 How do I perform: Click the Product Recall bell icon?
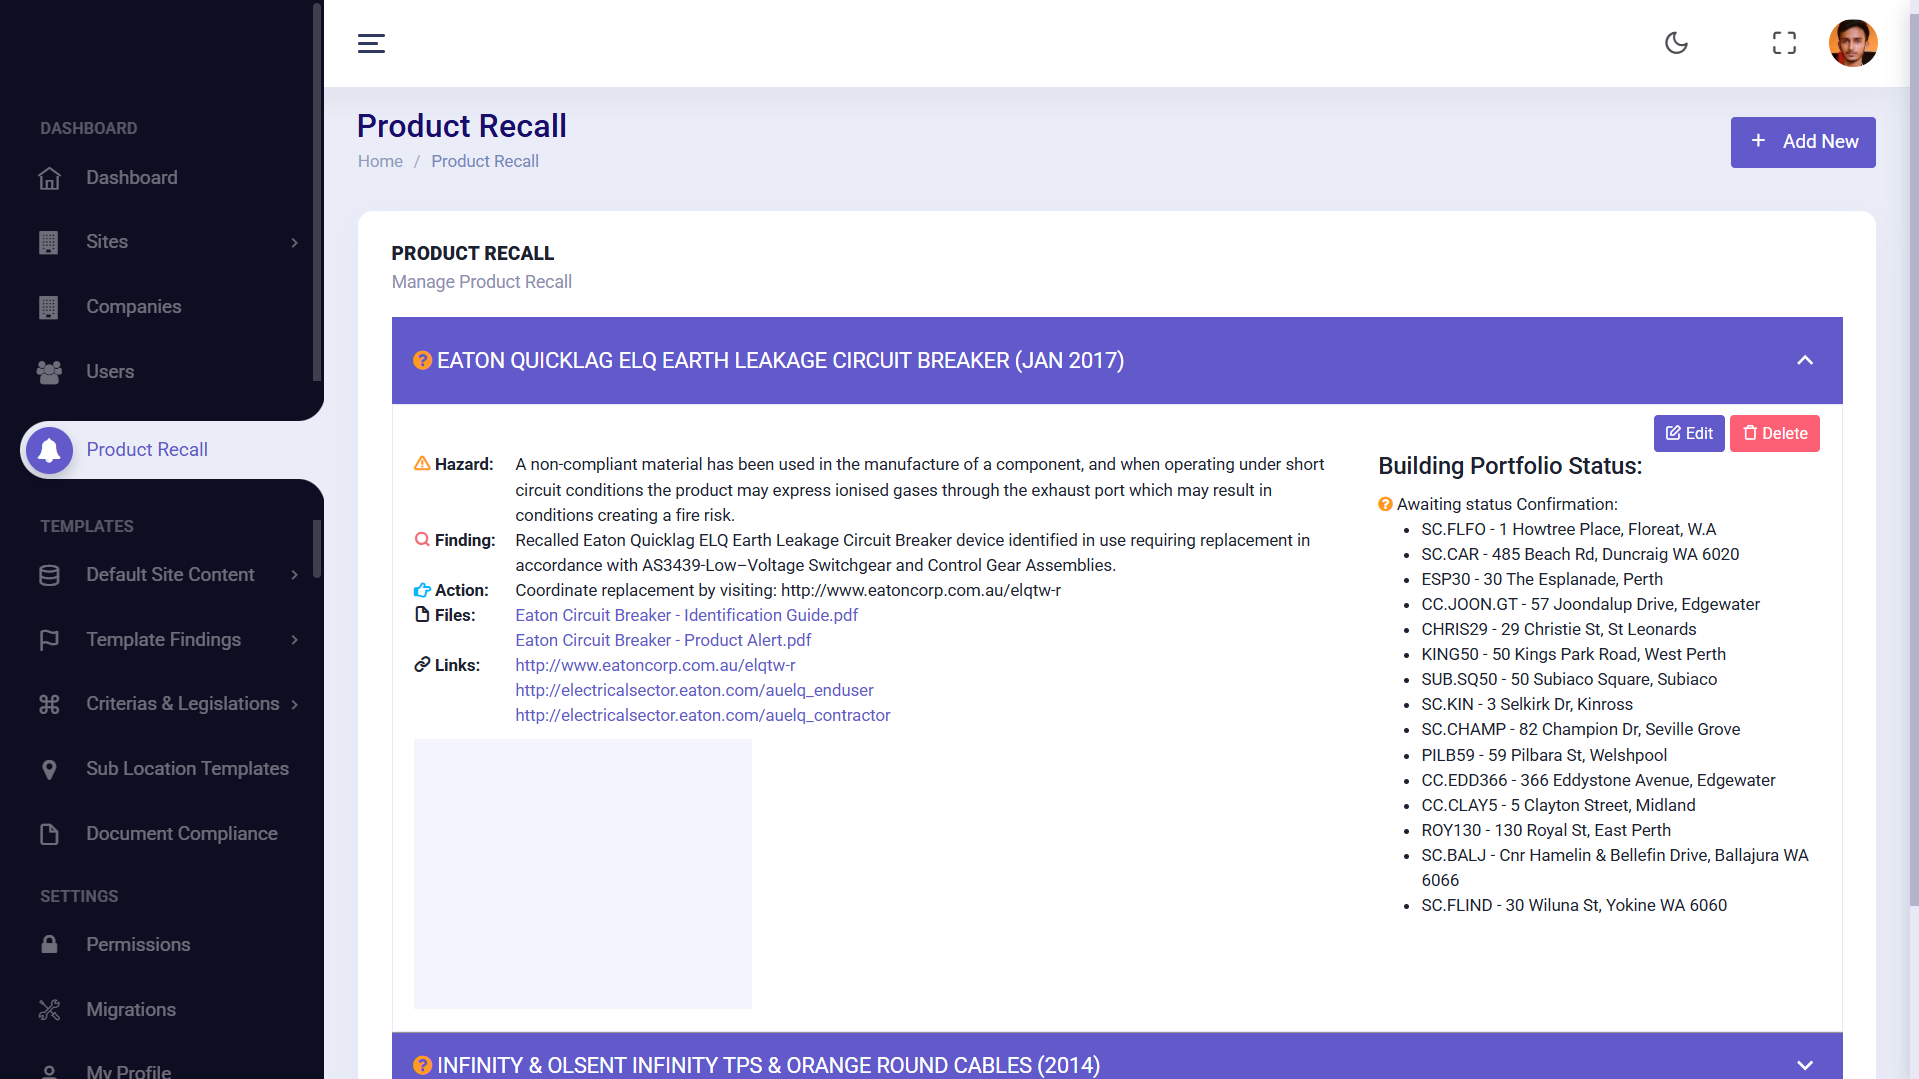(49, 450)
